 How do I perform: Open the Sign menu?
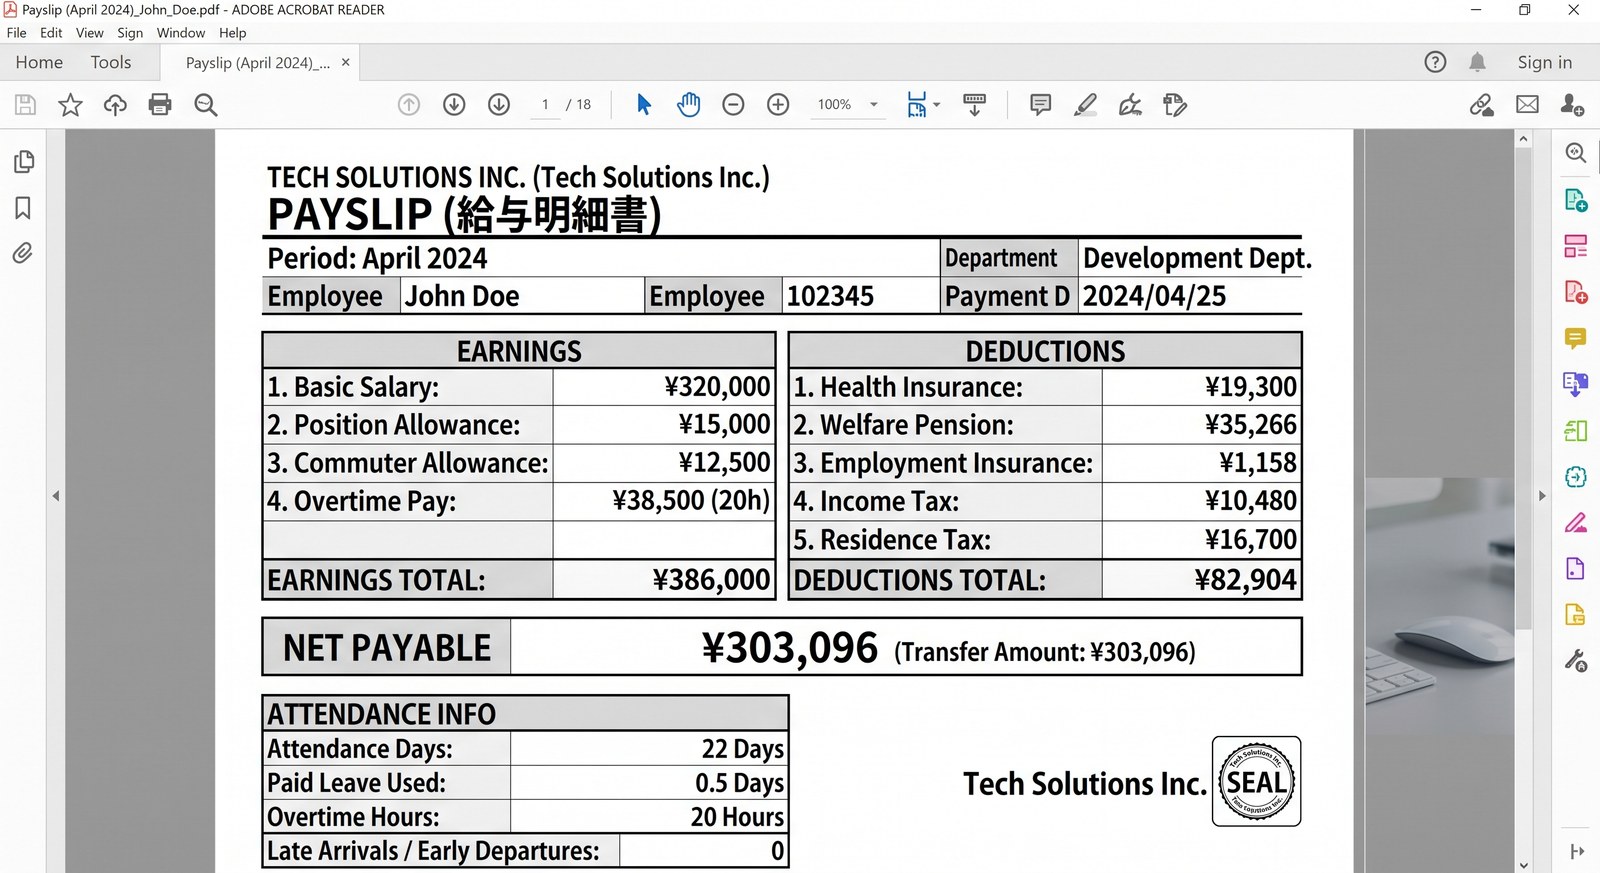[x=130, y=33]
